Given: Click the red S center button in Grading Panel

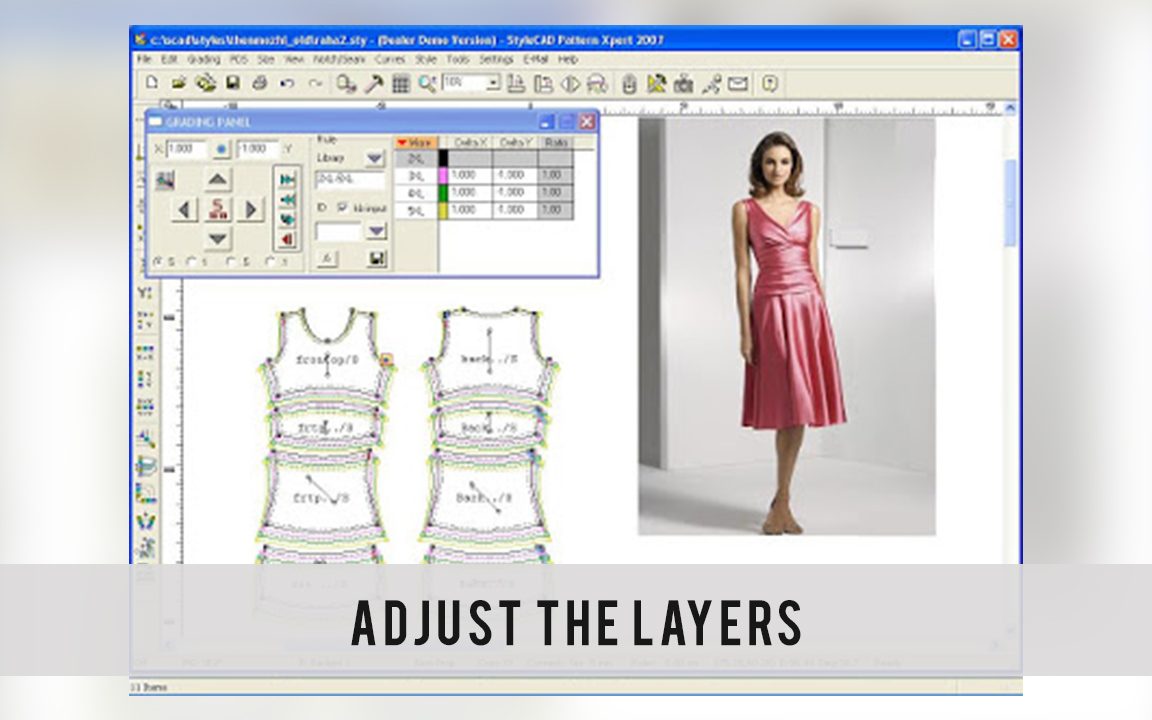Looking at the screenshot, I should click(217, 209).
